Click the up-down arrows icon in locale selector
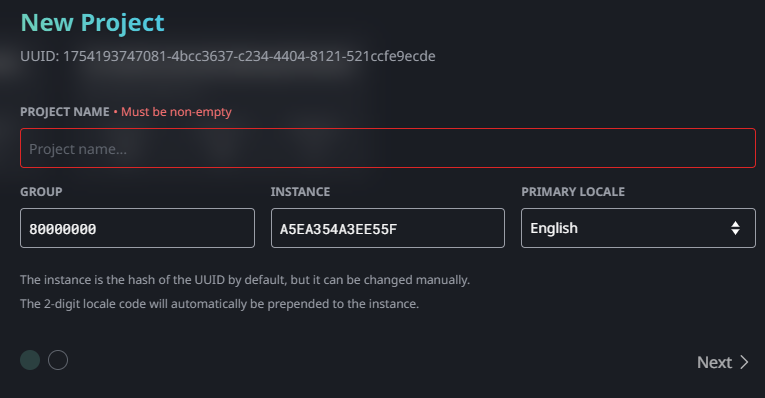The width and height of the screenshot is (765, 398). pyautogui.click(x=735, y=228)
